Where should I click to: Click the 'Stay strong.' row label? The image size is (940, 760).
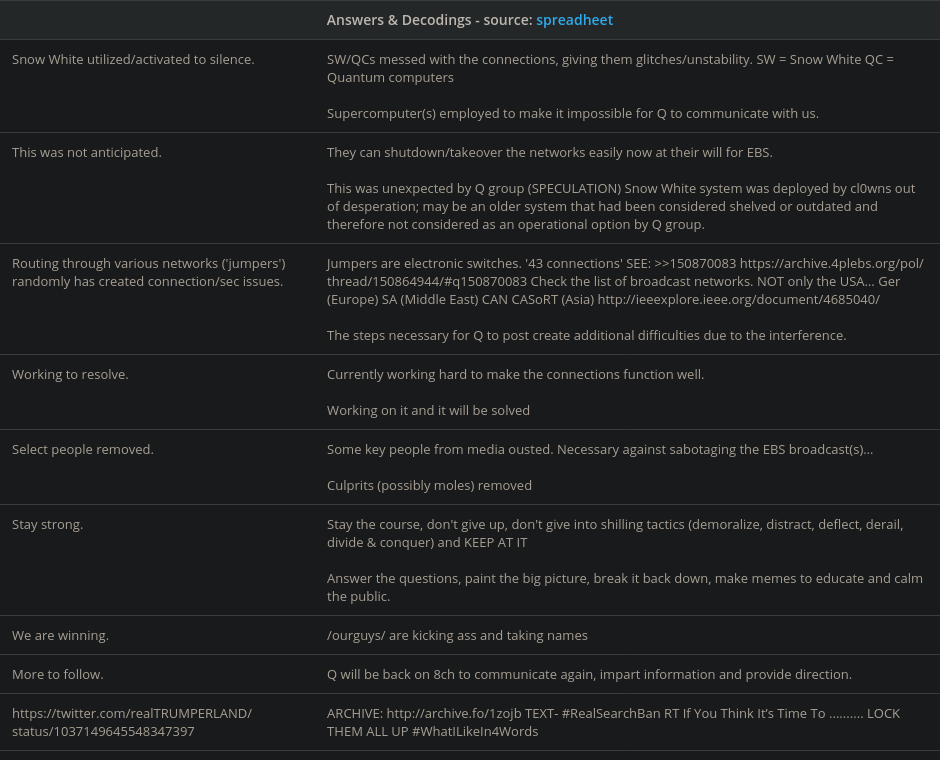pyautogui.click(x=47, y=524)
